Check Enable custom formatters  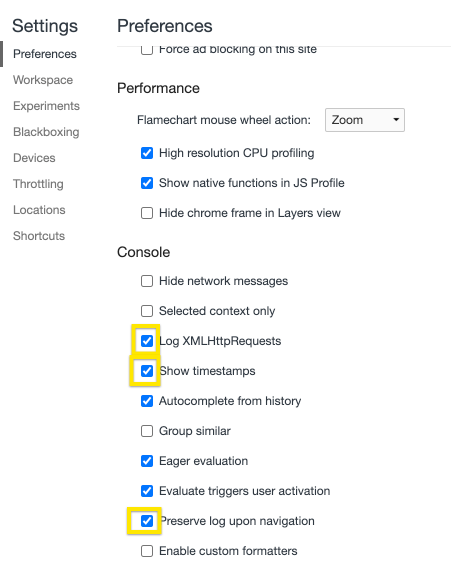[147, 551]
